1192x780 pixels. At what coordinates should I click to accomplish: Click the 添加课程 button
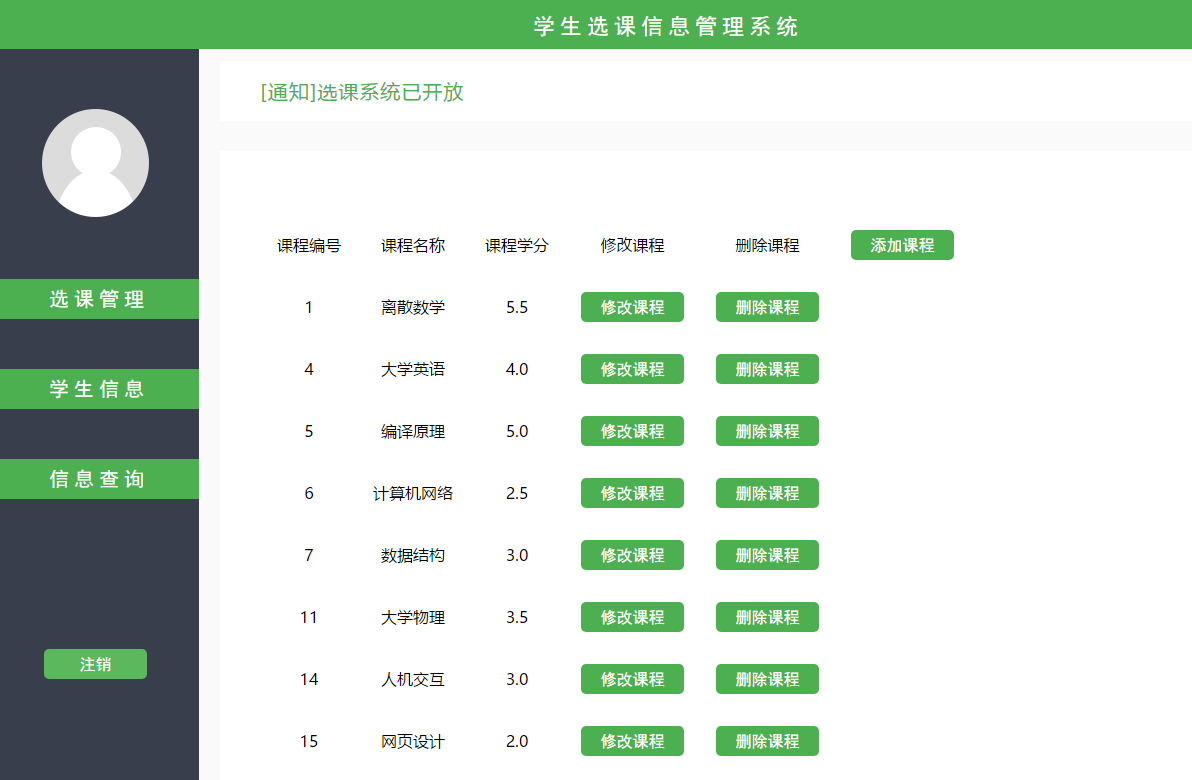[902, 246]
